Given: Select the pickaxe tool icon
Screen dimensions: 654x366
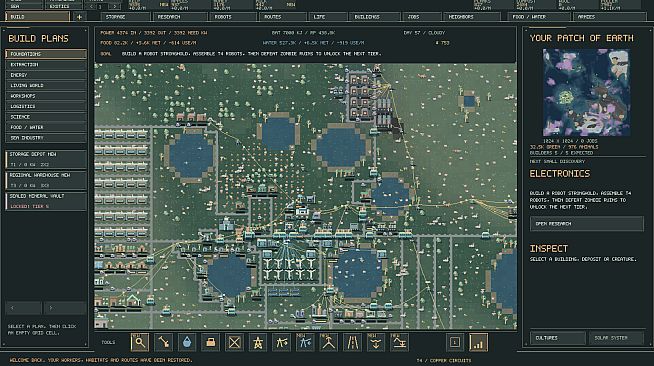Looking at the screenshot, I should 163,343.
